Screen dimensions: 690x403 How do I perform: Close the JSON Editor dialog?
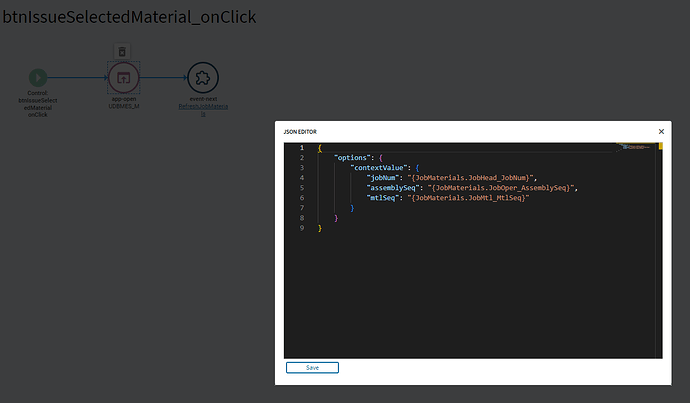(661, 132)
